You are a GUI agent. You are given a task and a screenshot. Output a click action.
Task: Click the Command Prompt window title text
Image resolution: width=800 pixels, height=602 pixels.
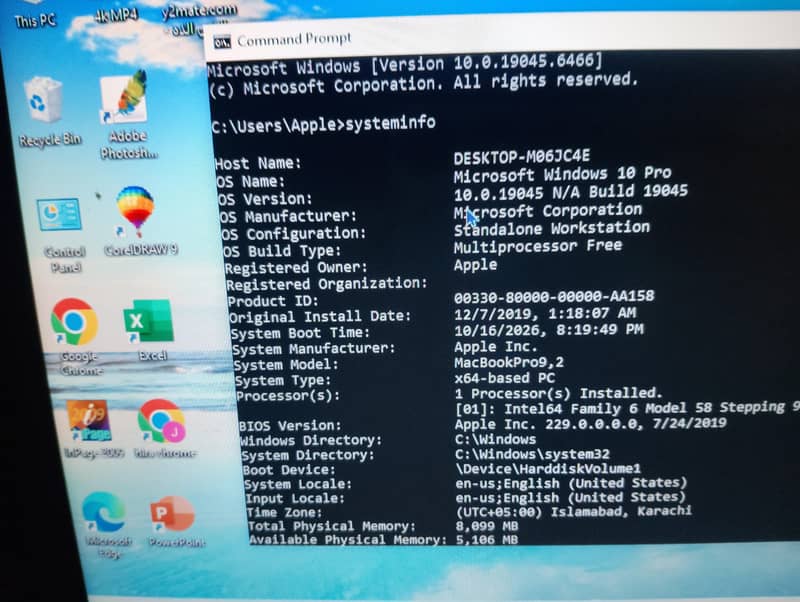pos(294,40)
